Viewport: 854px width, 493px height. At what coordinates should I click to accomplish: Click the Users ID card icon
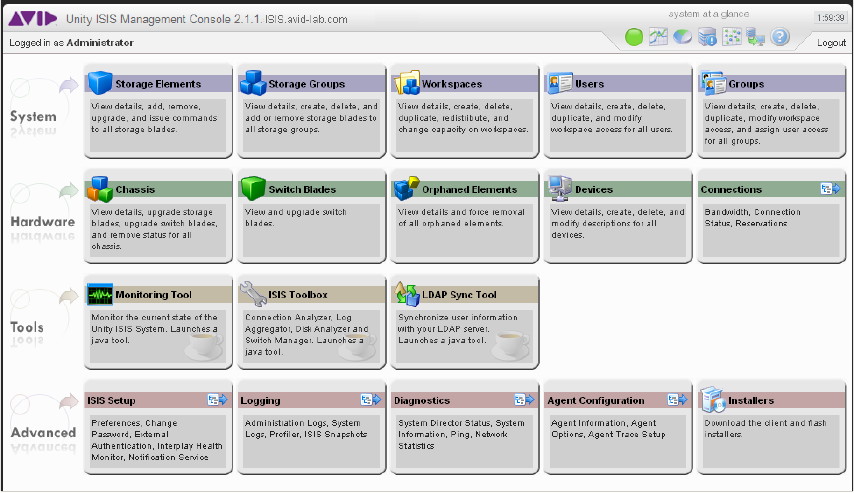click(x=560, y=83)
